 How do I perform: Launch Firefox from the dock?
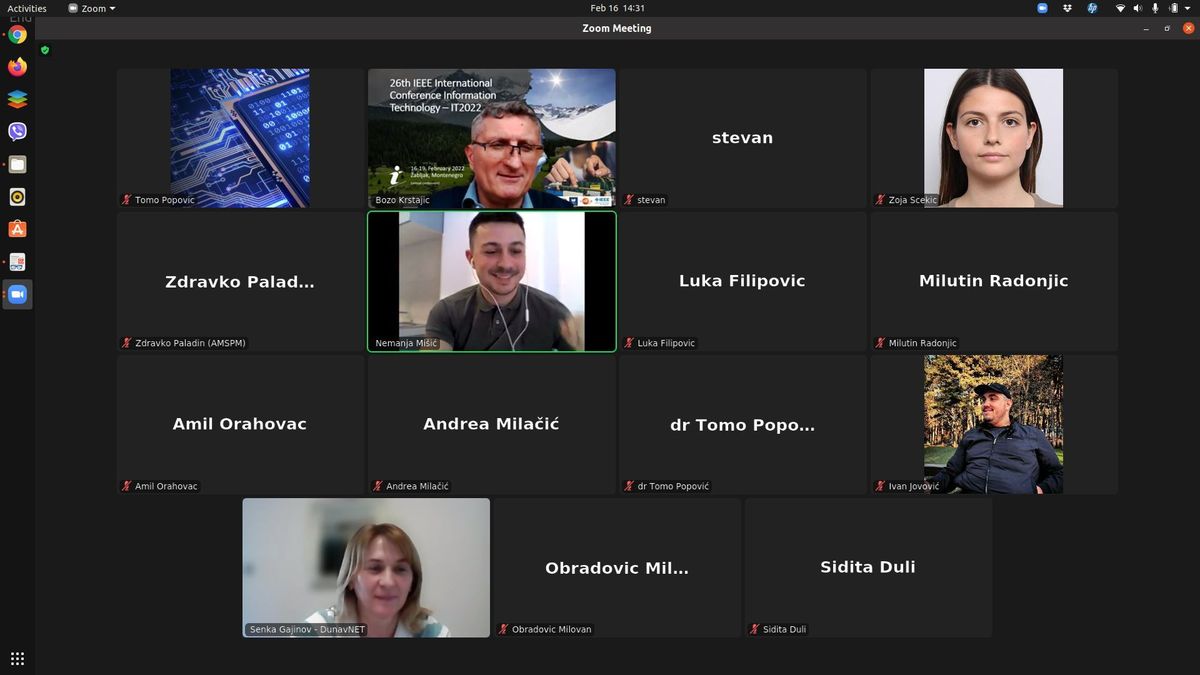point(17,67)
